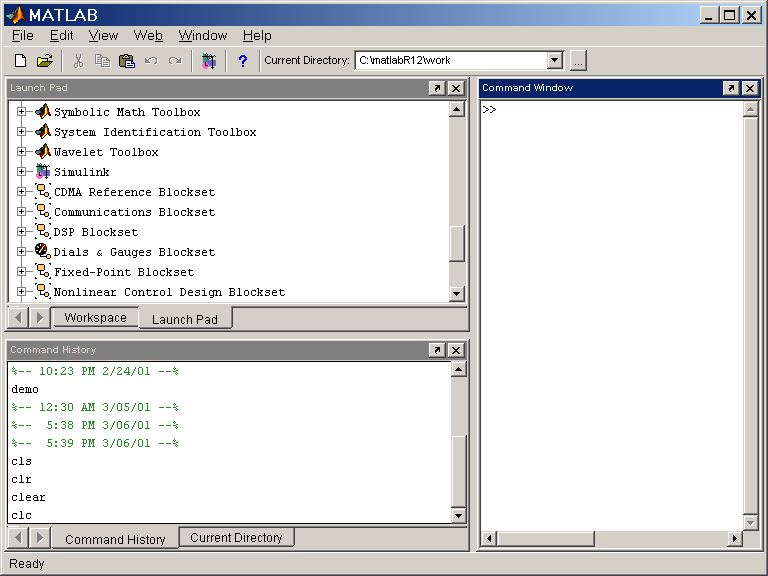Screen dimensions: 768x576
Task: Expand the Nonlinear Control Design Blockset node
Action: (x=21, y=291)
